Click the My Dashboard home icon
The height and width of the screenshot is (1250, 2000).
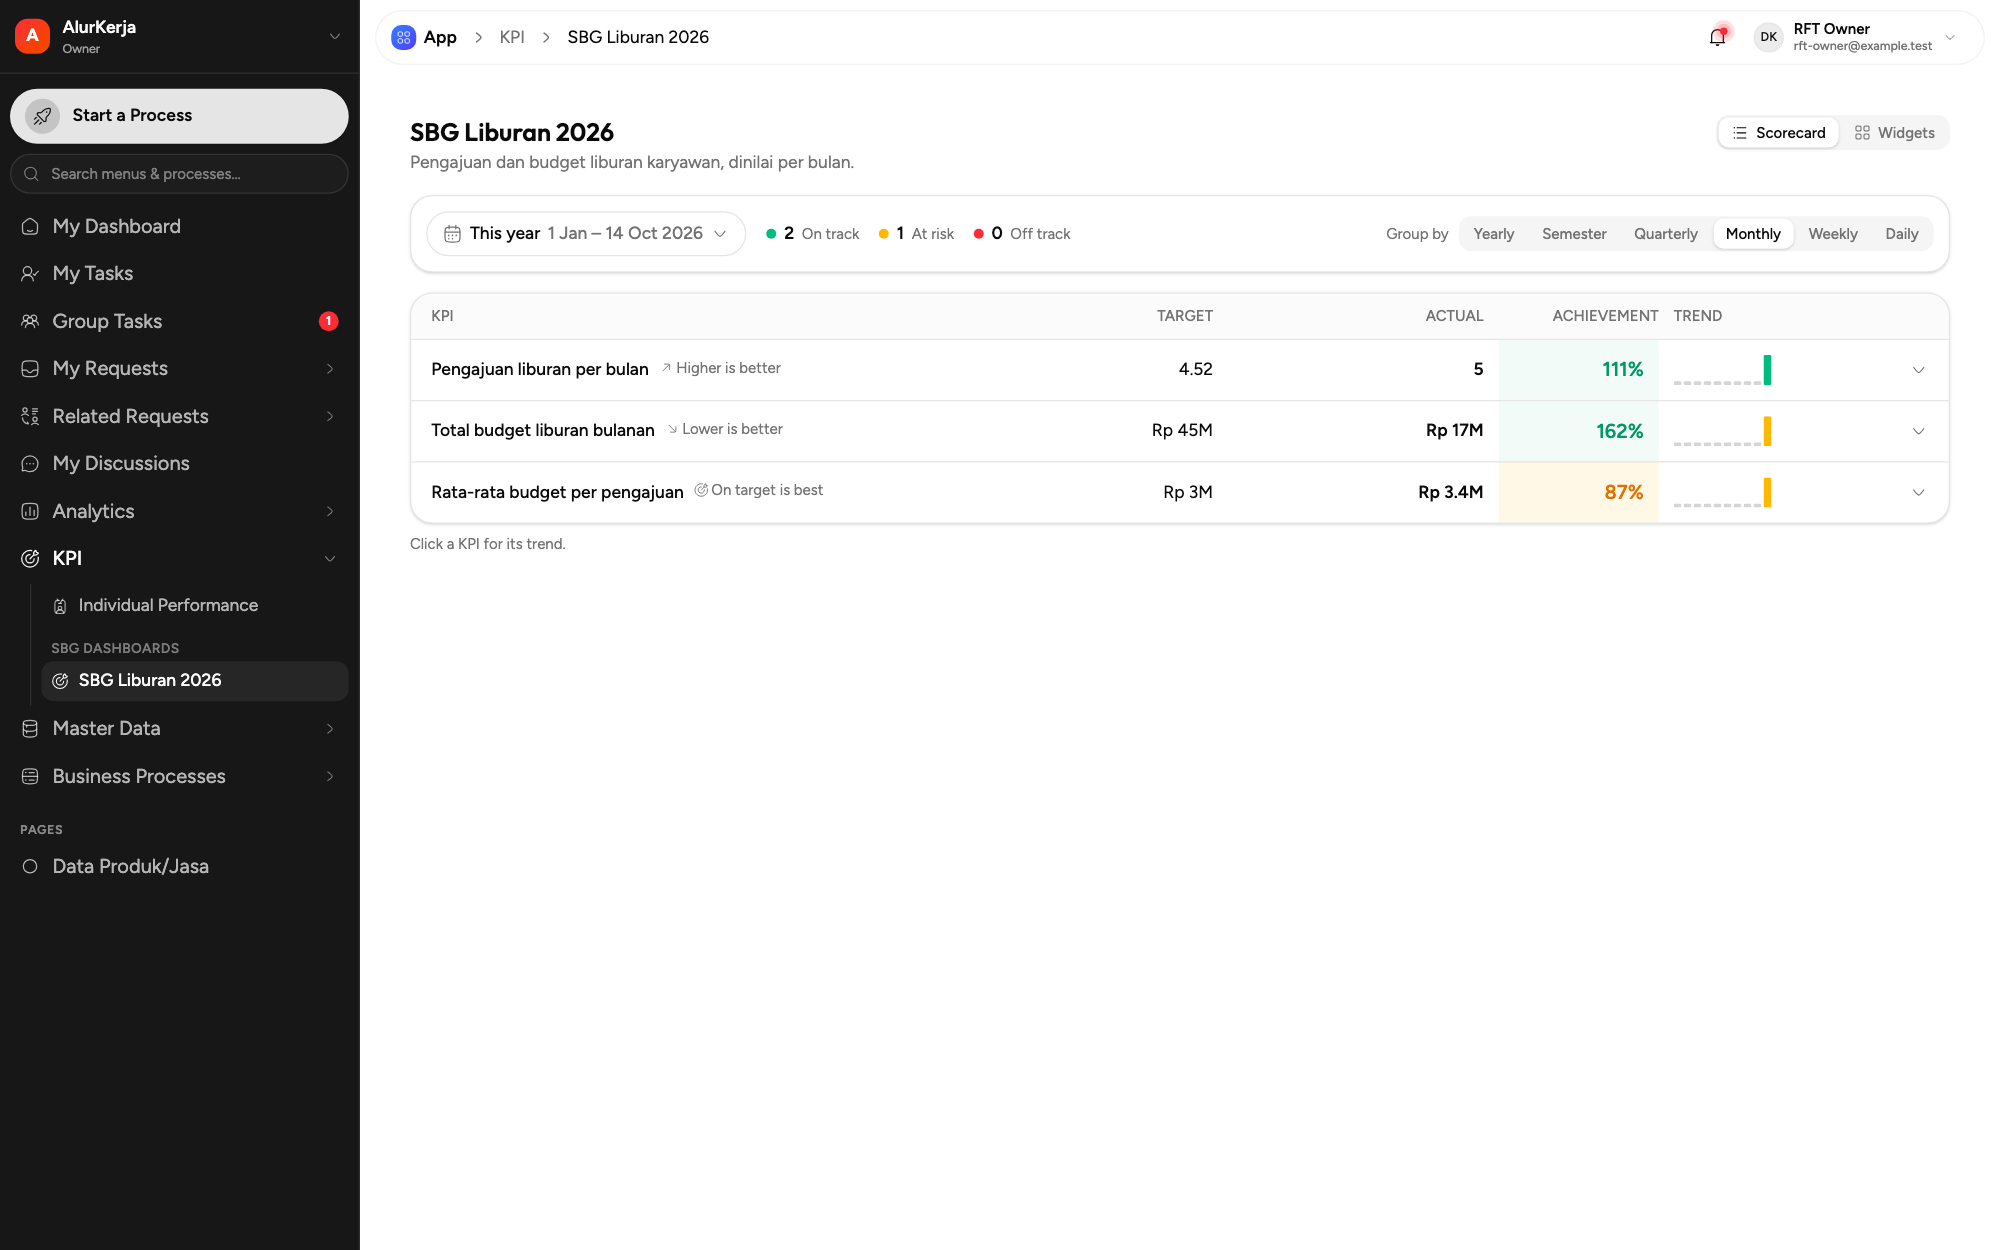30,227
